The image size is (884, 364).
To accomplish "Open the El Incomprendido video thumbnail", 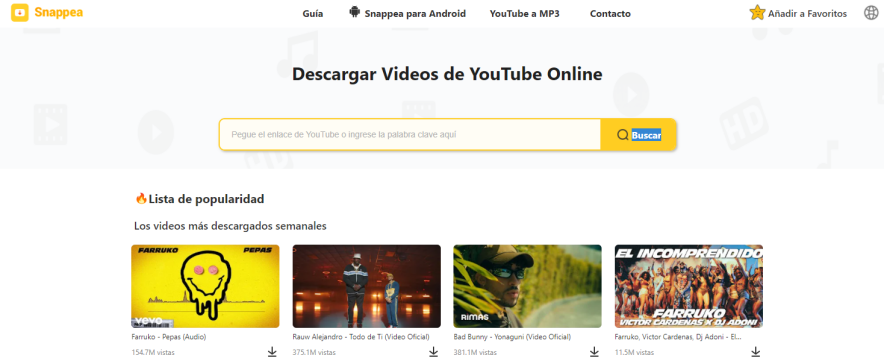I will pos(688,286).
